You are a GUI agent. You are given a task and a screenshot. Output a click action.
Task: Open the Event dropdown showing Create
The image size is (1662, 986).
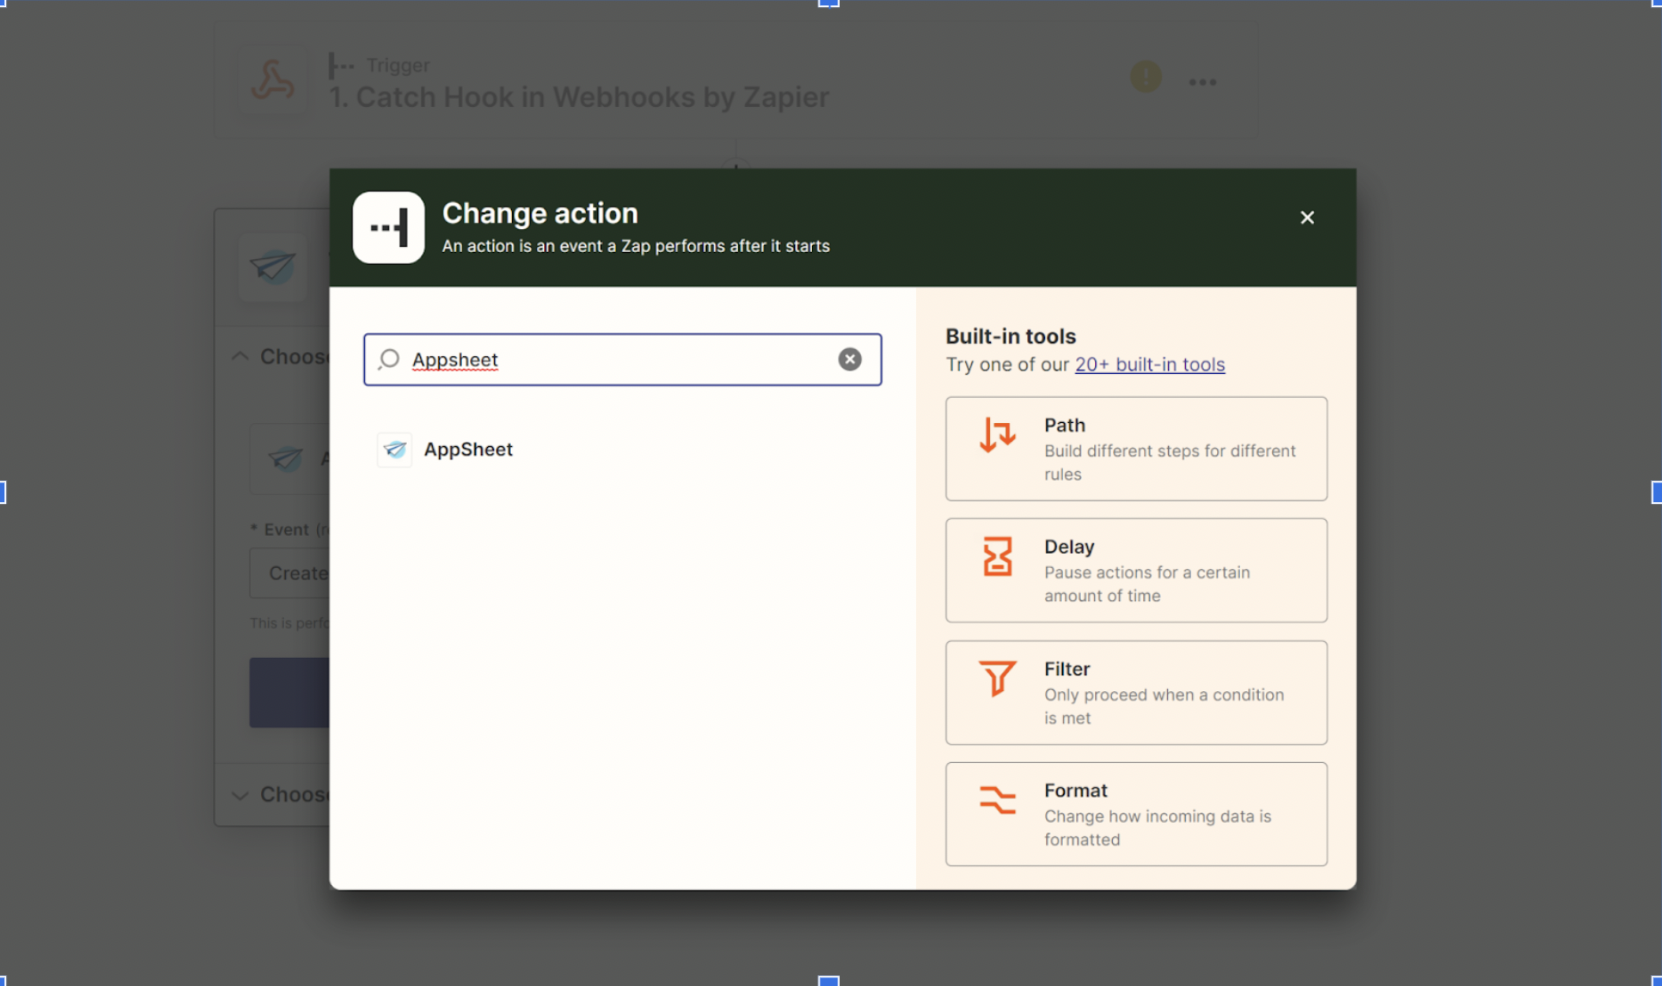[x=290, y=573]
